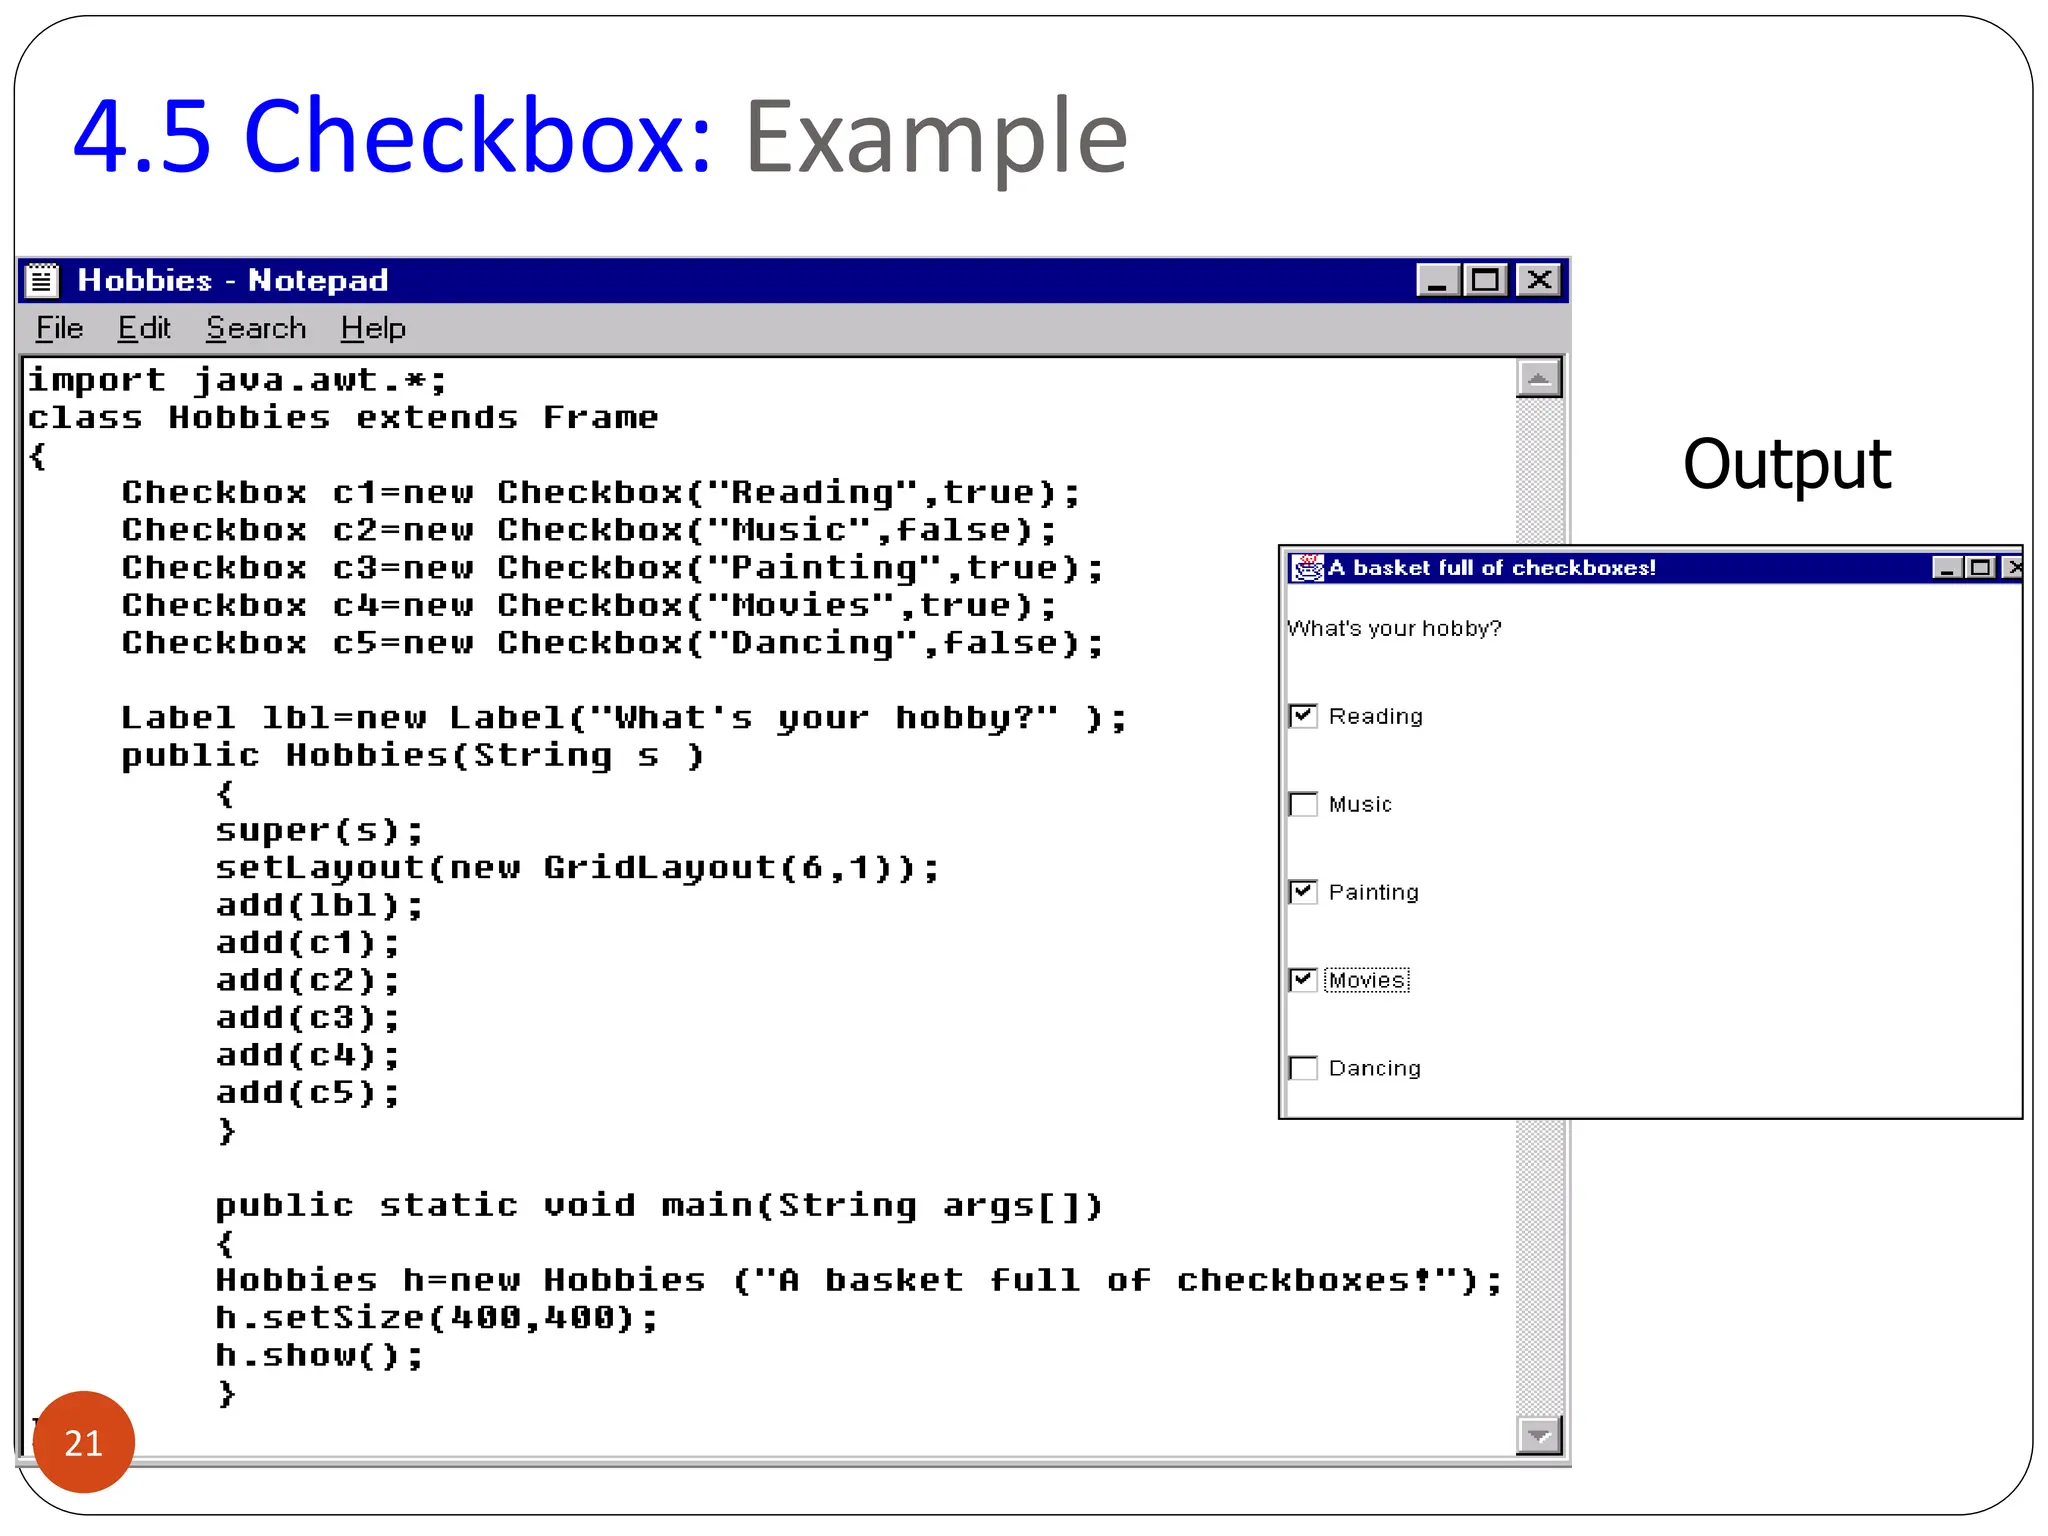Maximize the Hobbies Notepad window
This screenshot has height=1536, width=2048.
(1485, 280)
